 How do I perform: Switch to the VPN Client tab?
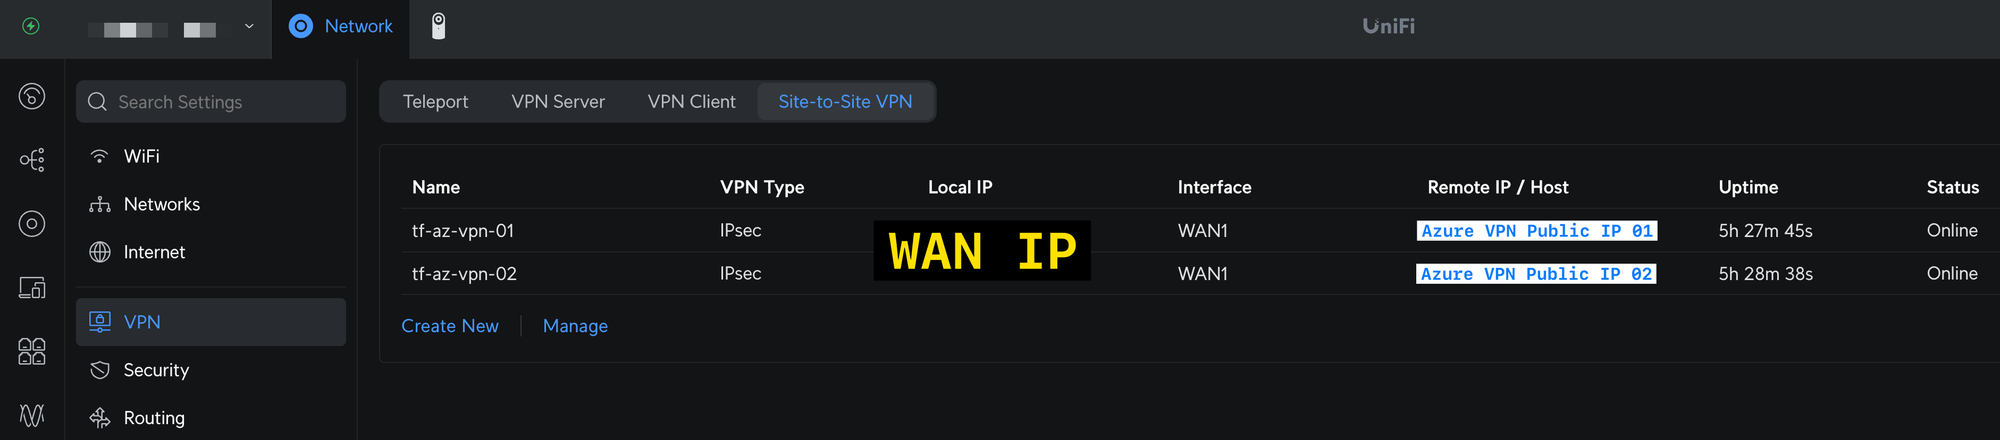tap(691, 102)
